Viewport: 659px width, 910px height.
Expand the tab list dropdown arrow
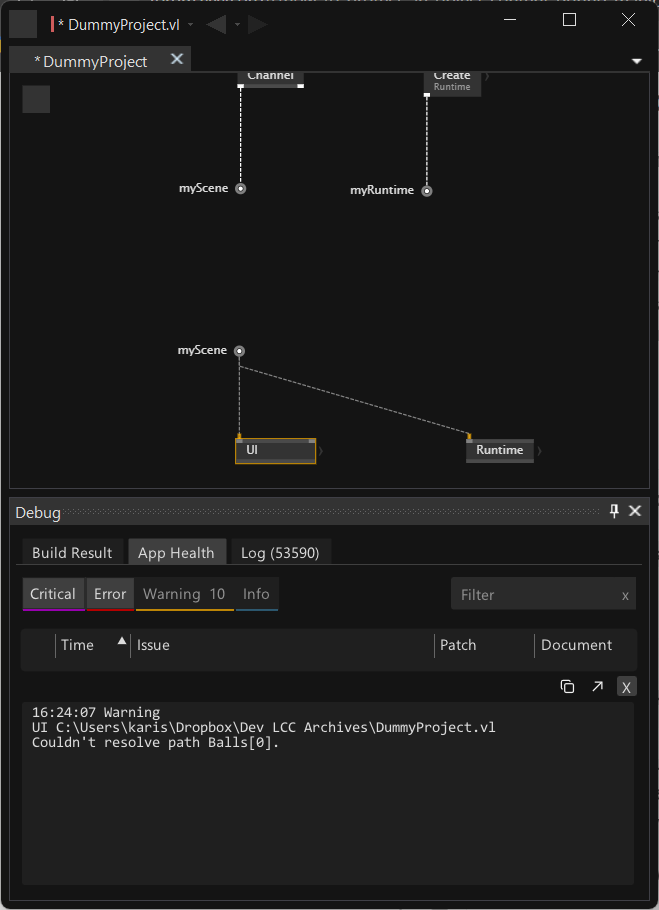(x=637, y=61)
